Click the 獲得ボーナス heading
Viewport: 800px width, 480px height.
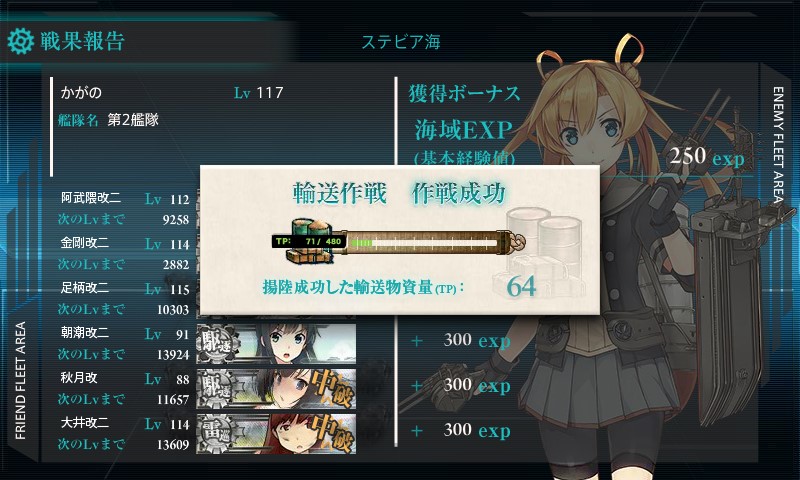[464, 93]
